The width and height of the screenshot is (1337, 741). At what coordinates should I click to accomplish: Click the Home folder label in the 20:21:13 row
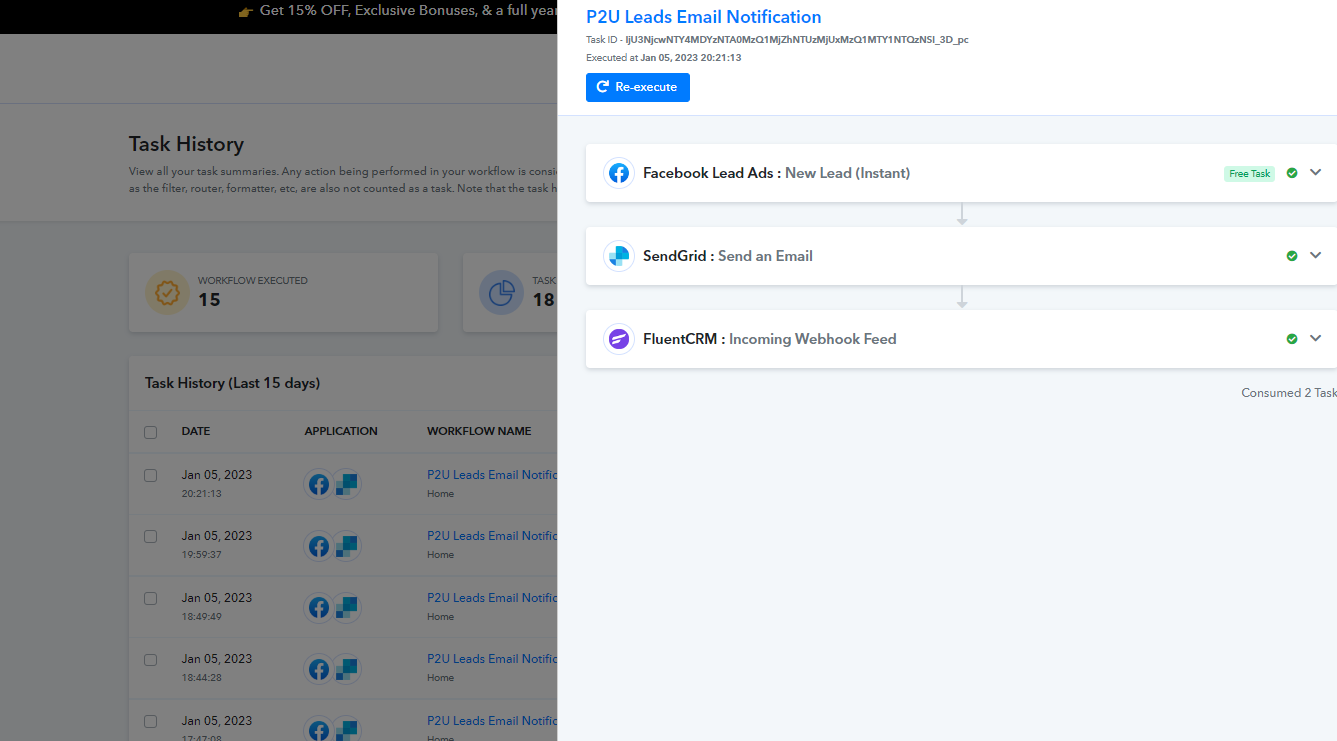tap(440, 494)
